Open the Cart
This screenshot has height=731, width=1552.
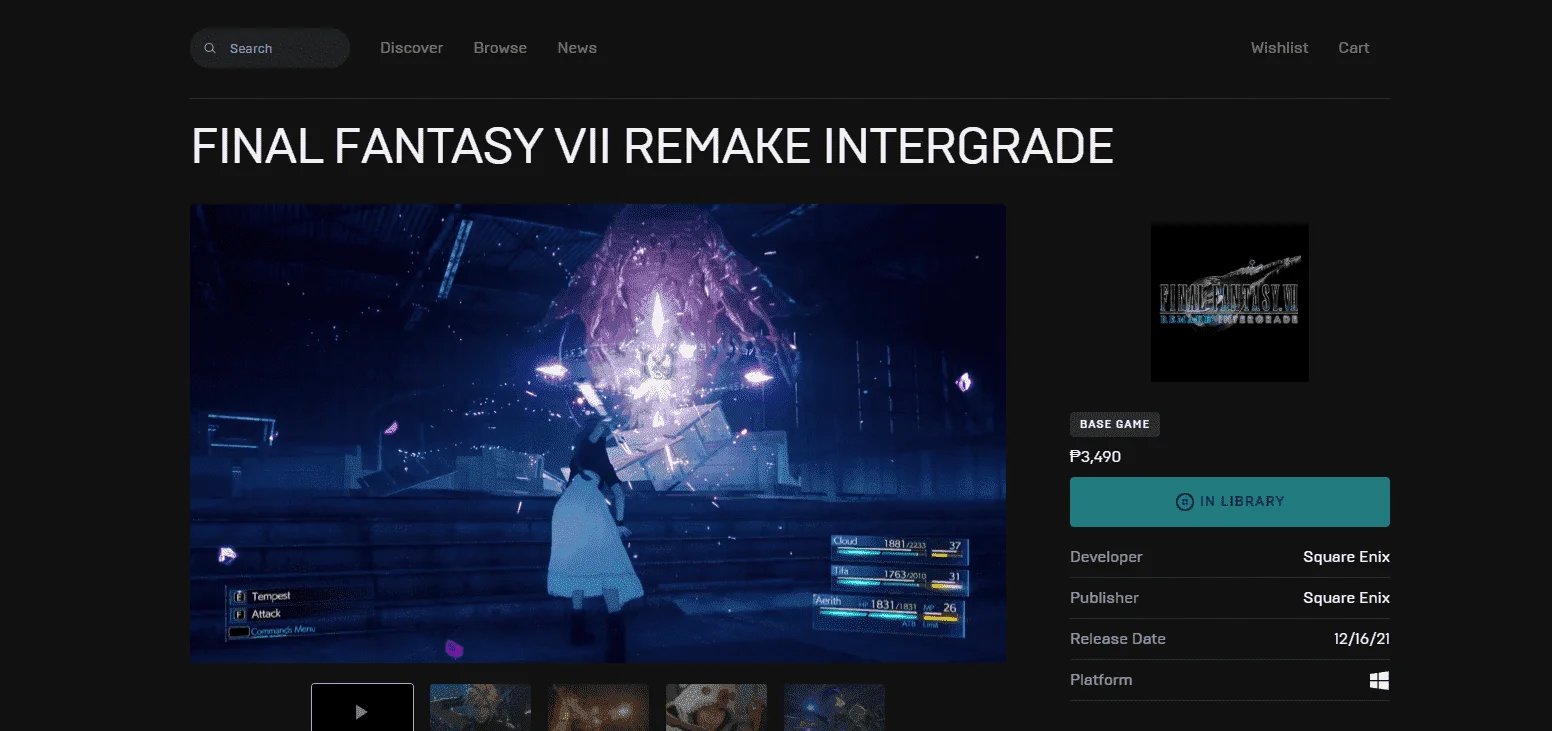tap(1354, 48)
